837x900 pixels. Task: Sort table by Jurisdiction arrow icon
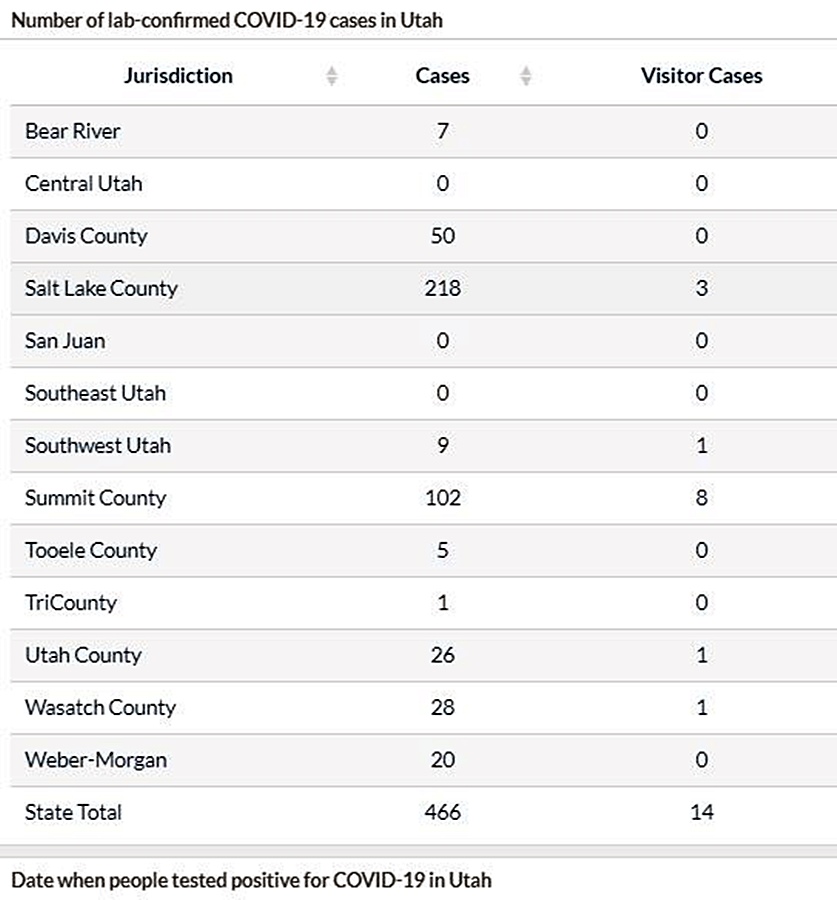331,76
